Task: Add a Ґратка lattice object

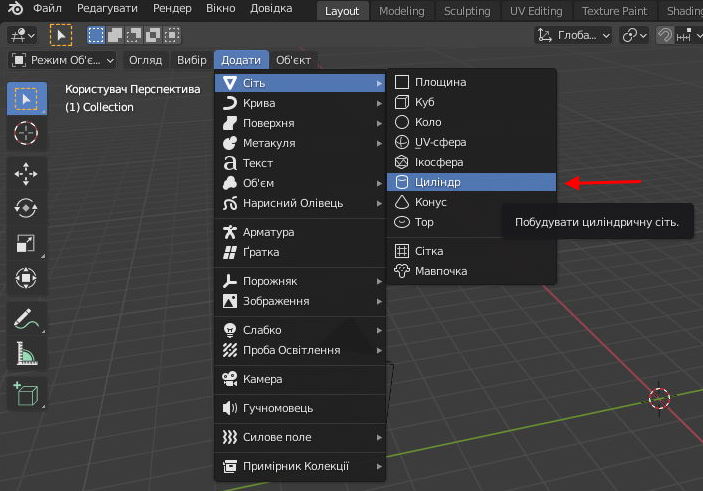Action: coord(300,252)
